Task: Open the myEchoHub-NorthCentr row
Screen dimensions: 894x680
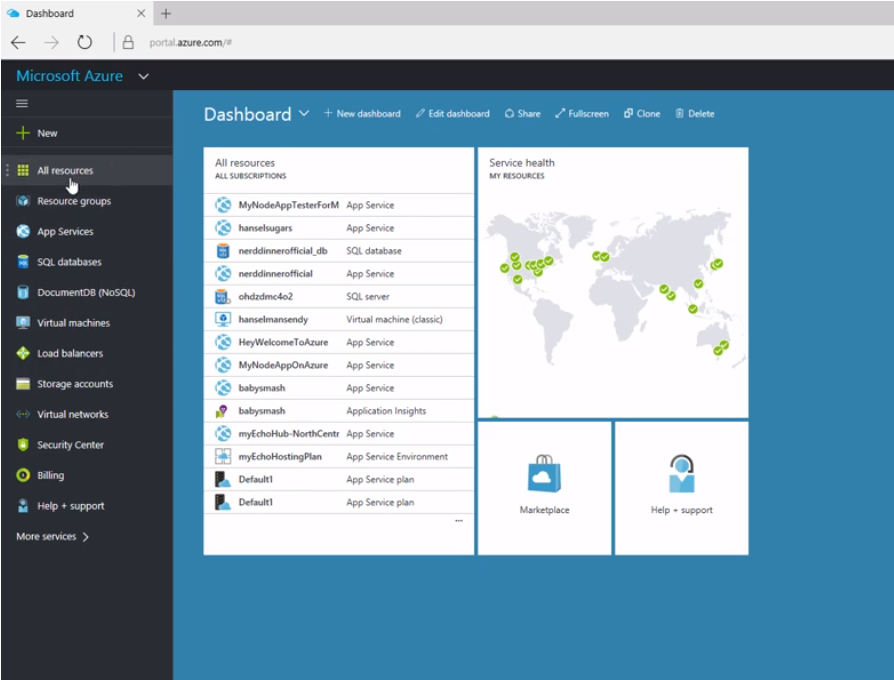Action: [x=339, y=434]
